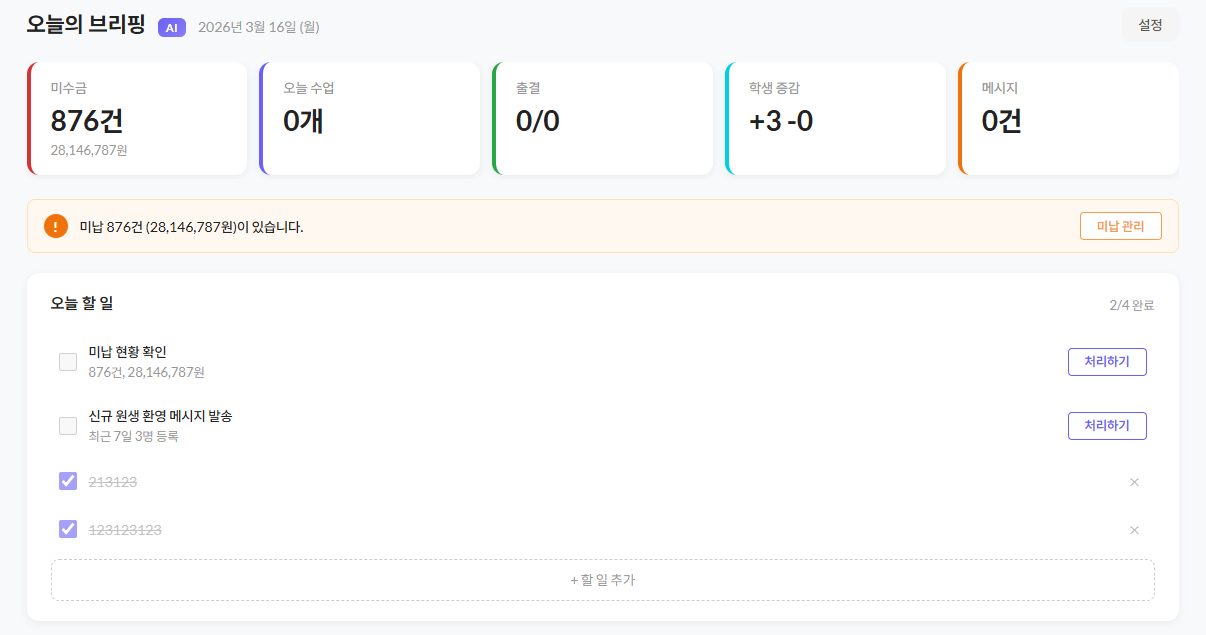Select the 출결 attendance card
The width and height of the screenshot is (1206, 635).
click(x=602, y=119)
